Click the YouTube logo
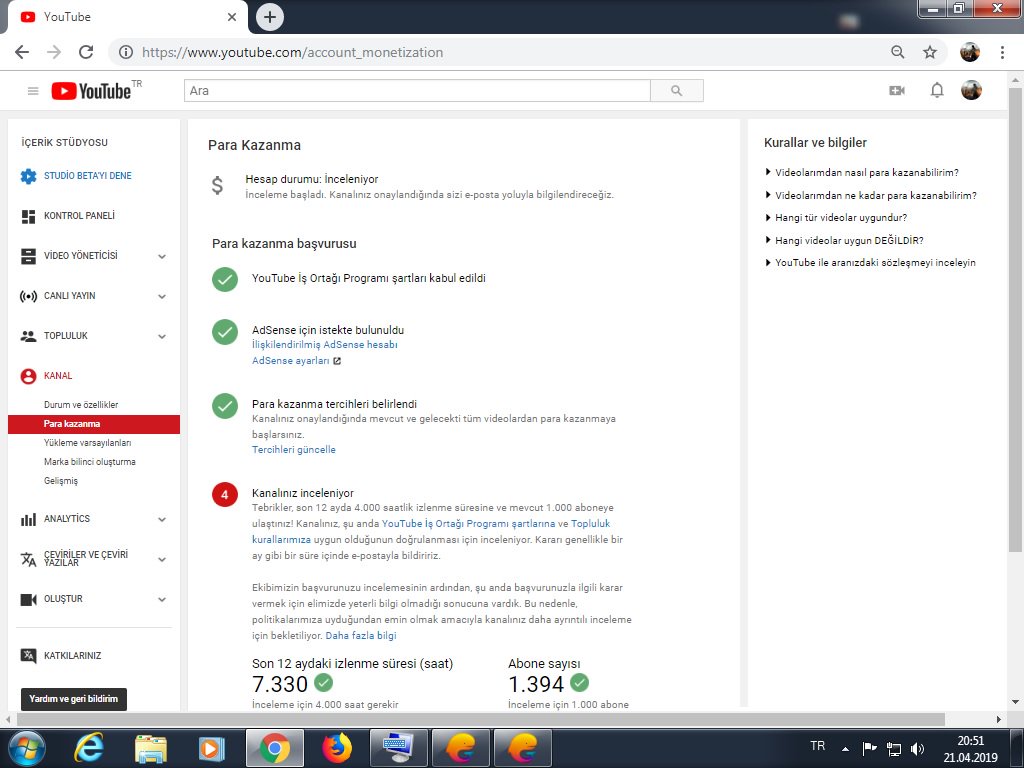Image resolution: width=1024 pixels, height=768 pixels. click(x=92, y=90)
